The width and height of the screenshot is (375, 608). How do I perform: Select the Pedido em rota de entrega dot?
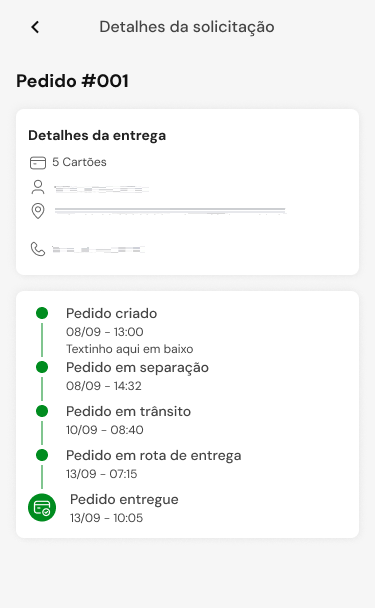click(42, 455)
